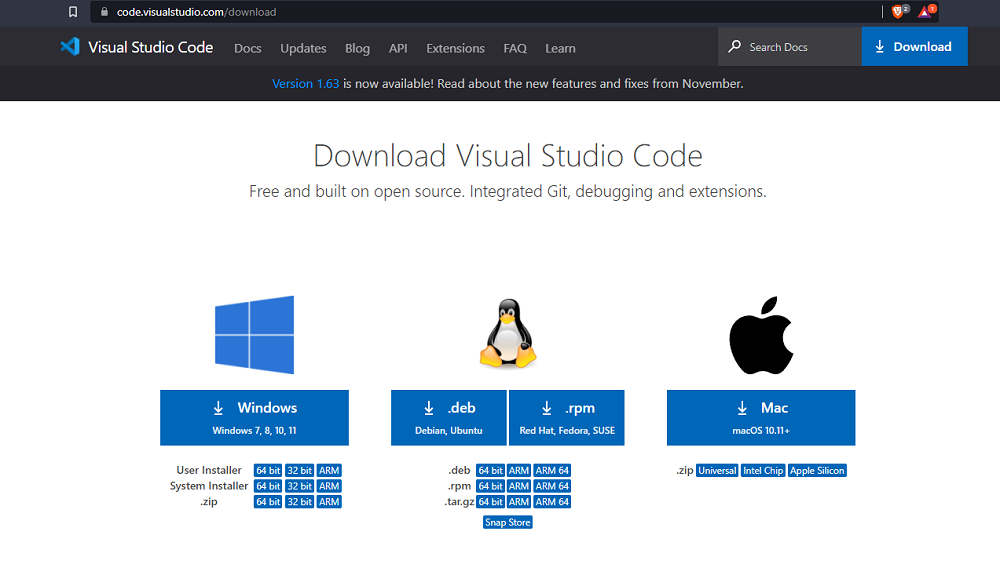Click the bookmark icon in address bar

tap(73, 12)
